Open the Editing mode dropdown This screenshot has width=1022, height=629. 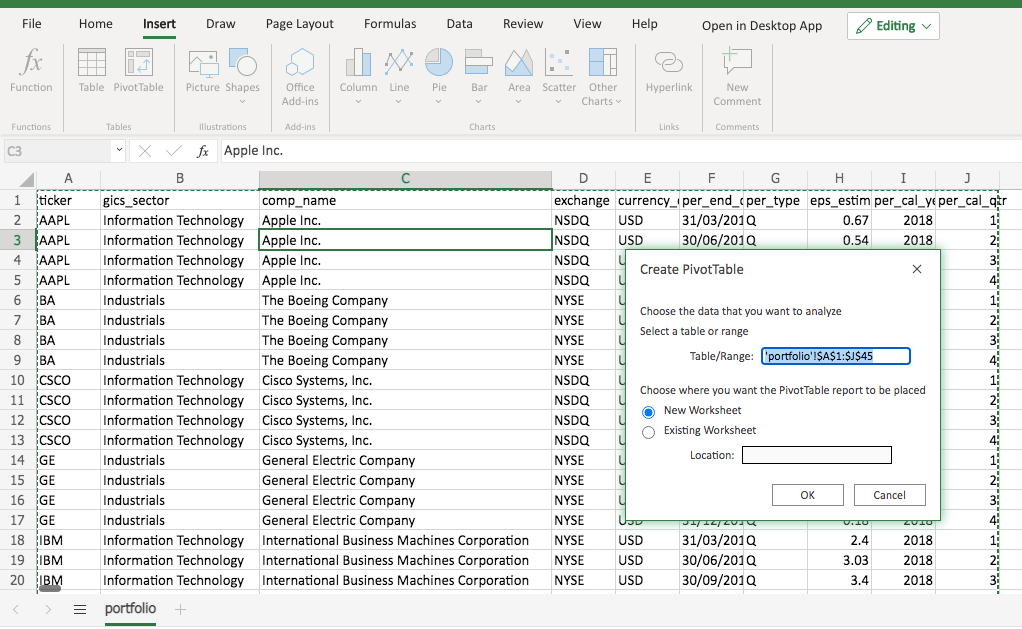pyautogui.click(x=893, y=26)
